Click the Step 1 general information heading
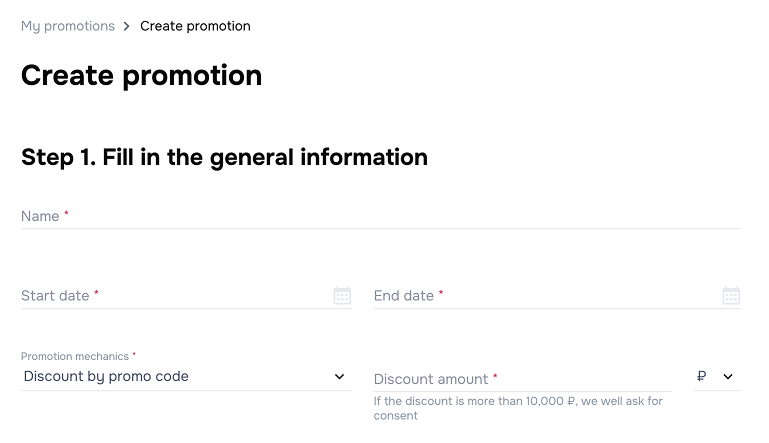The height and width of the screenshot is (443, 769). coord(224,157)
